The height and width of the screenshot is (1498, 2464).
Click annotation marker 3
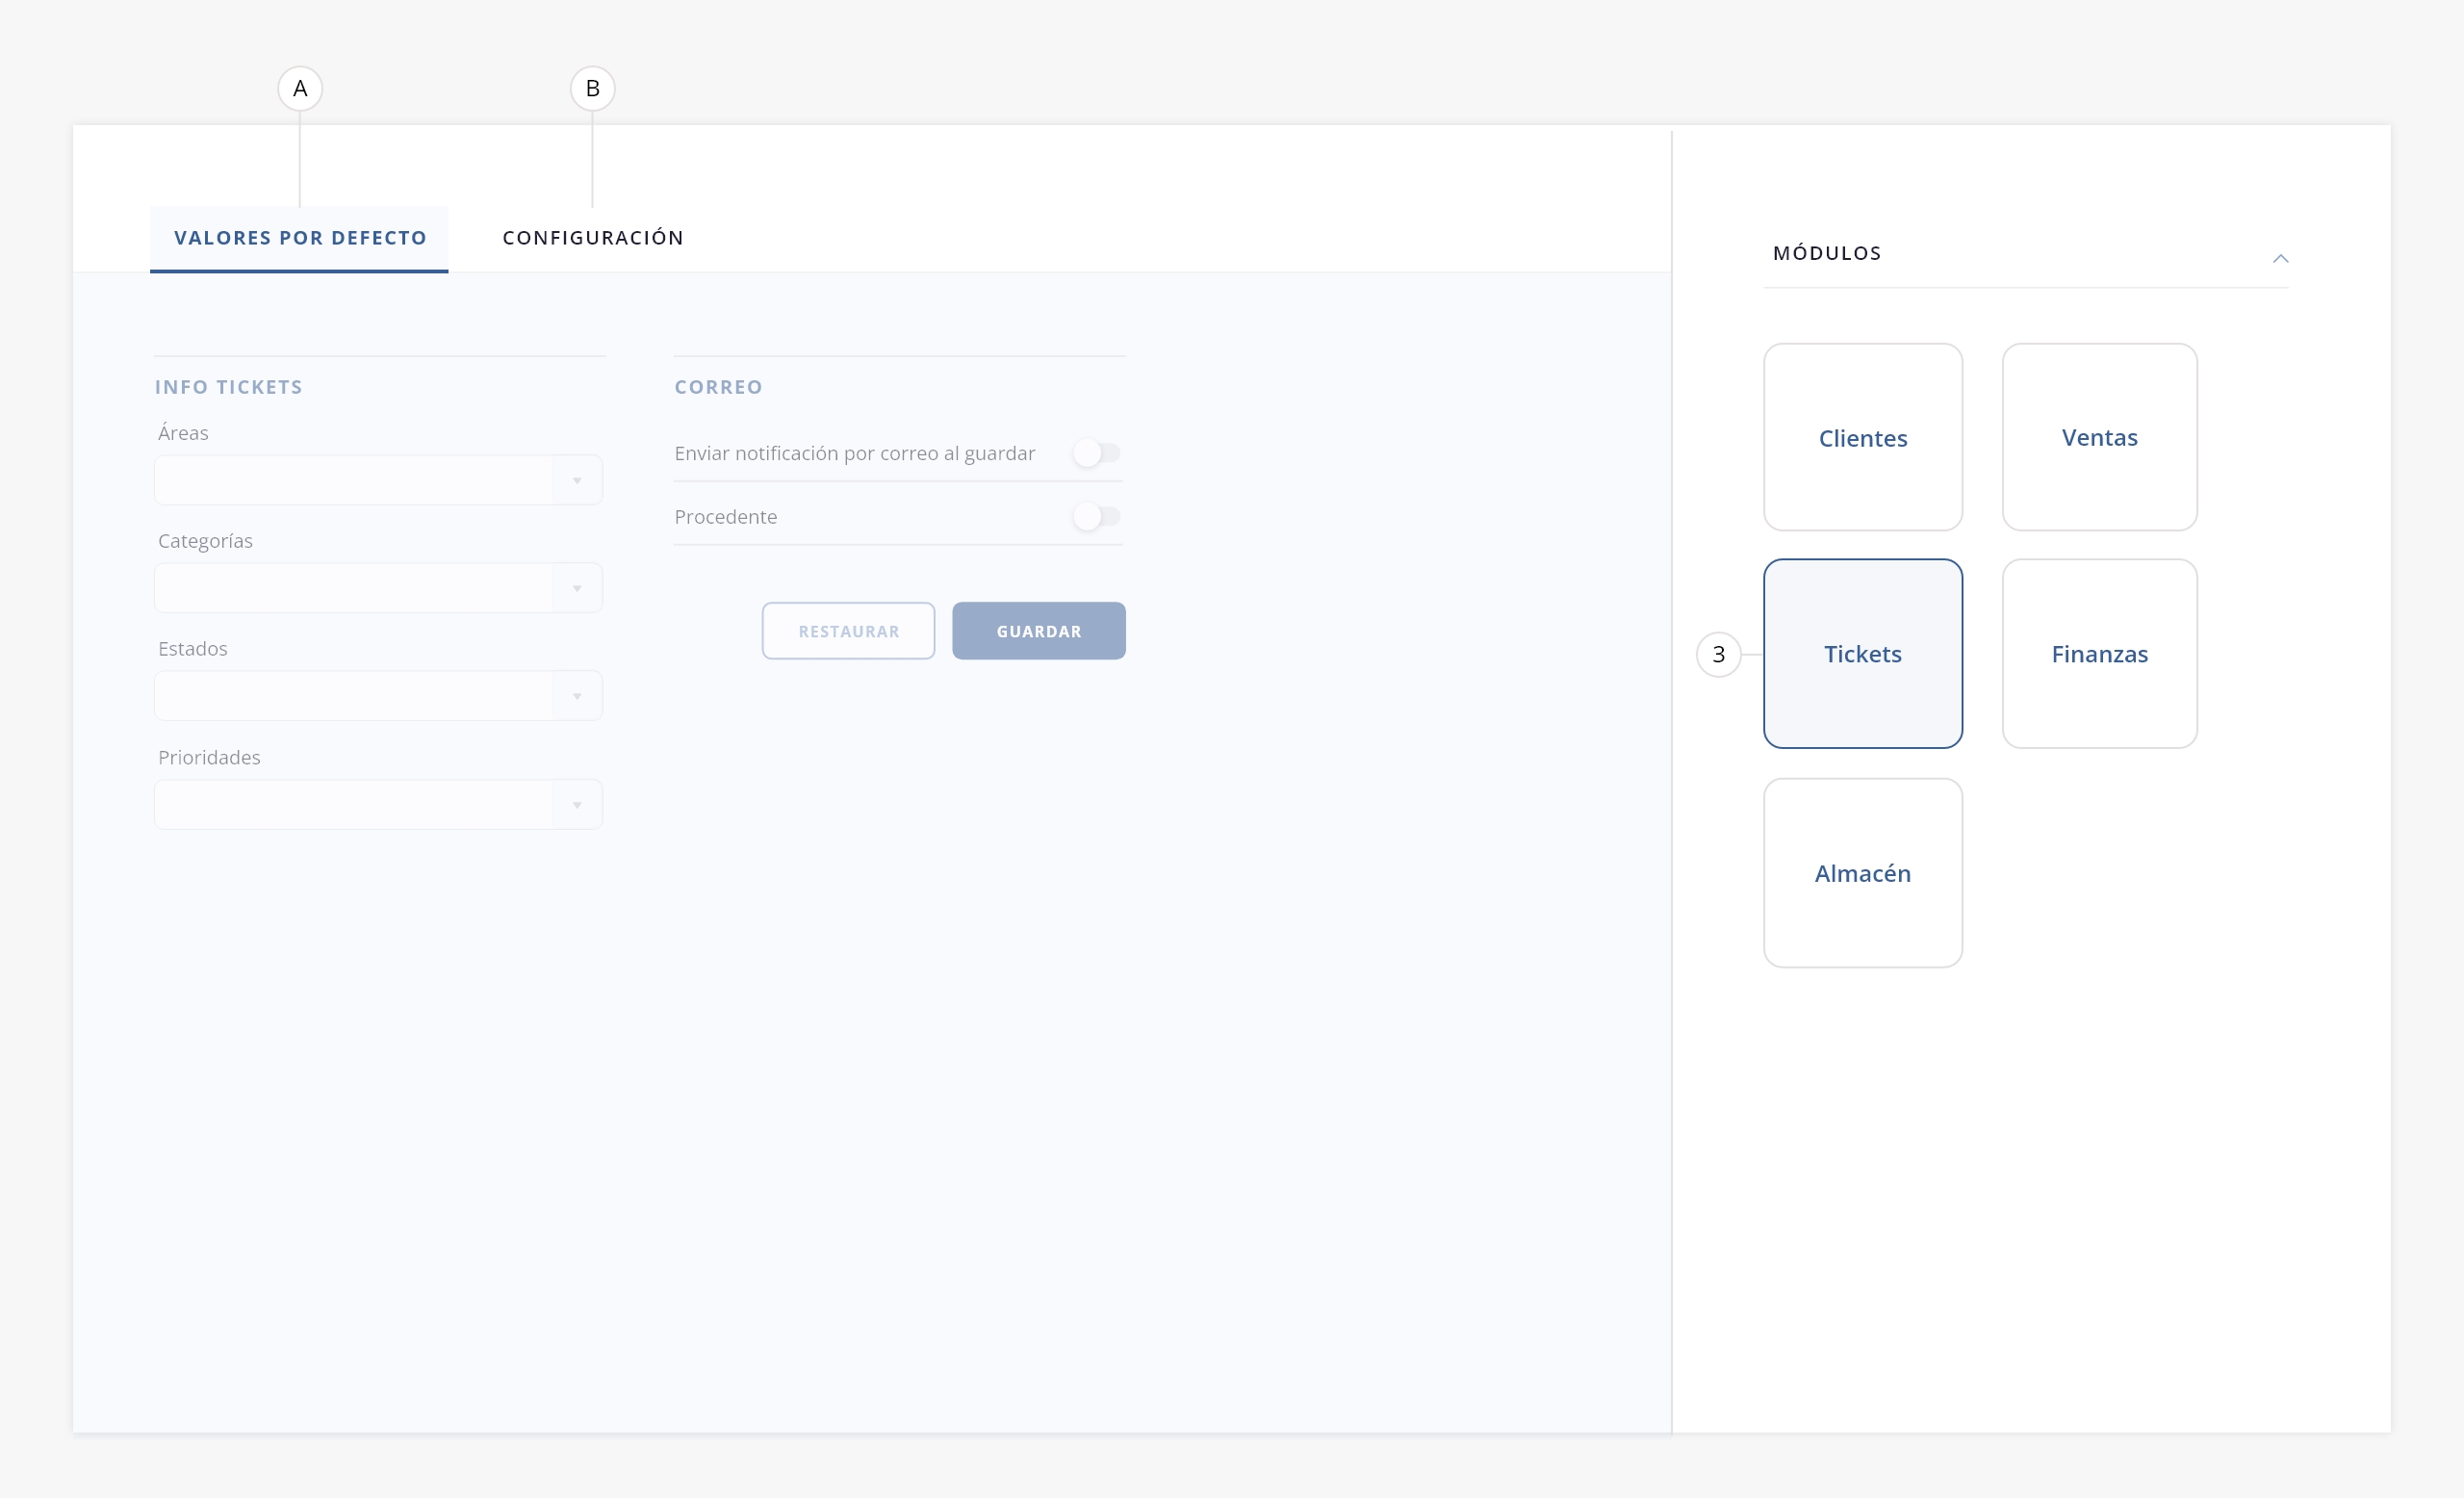(x=1718, y=654)
